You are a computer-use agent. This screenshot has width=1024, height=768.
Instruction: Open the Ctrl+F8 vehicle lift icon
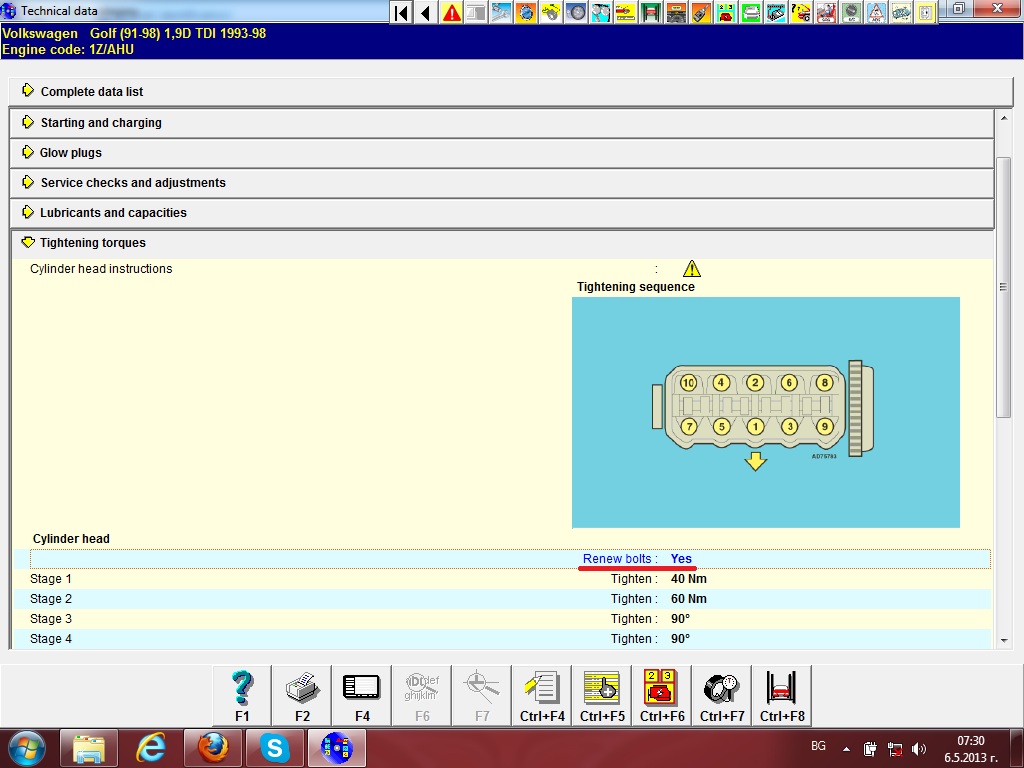[x=781, y=695]
